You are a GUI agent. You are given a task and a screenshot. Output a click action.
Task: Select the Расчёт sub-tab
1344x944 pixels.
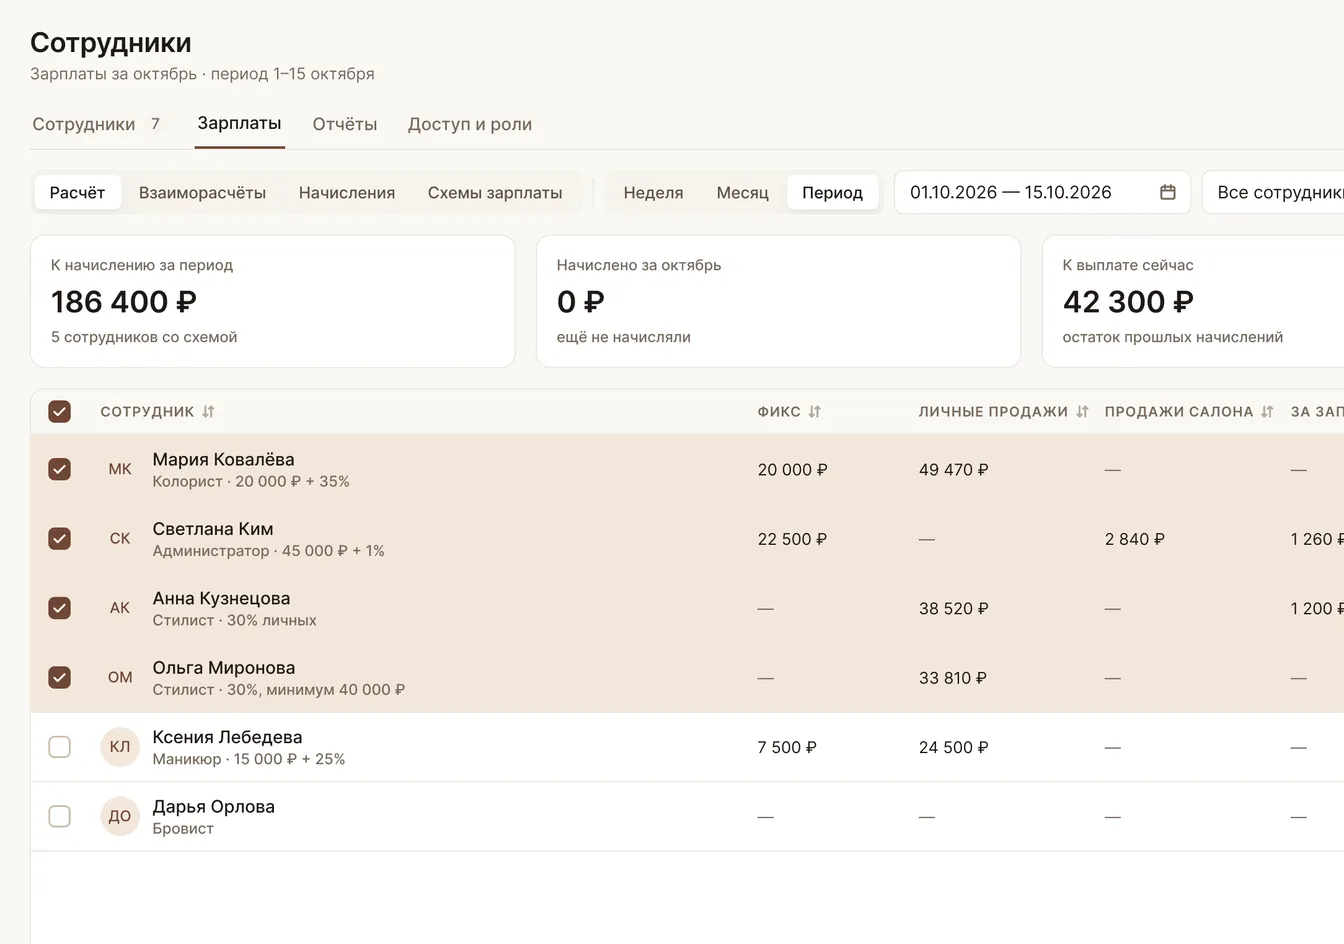pos(78,193)
